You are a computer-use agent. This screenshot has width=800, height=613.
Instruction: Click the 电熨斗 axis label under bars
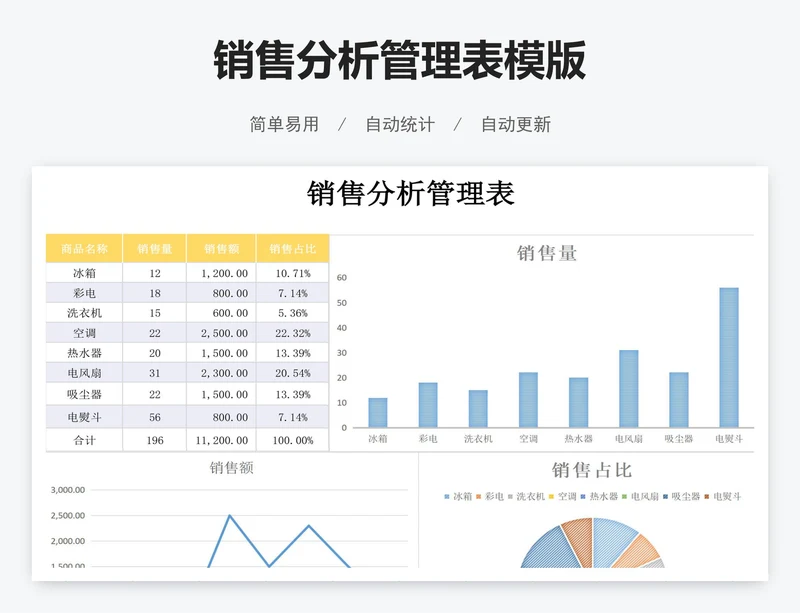pyautogui.click(x=729, y=438)
